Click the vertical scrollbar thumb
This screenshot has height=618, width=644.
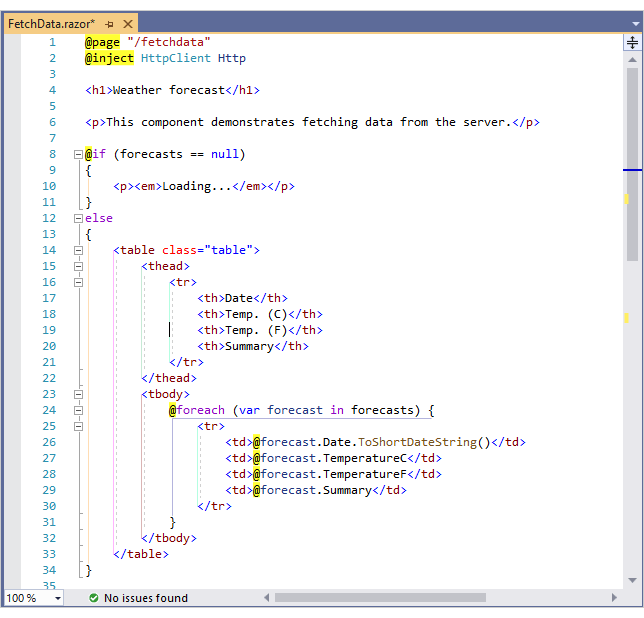(632, 160)
